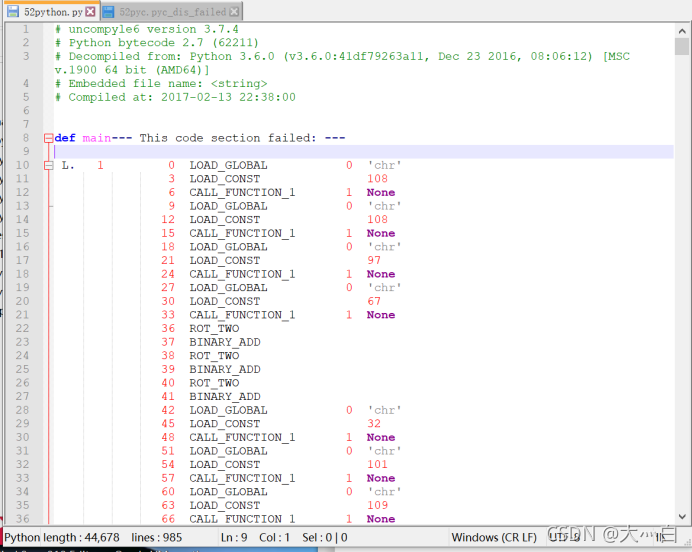Screen dimensions: 692x552
Task: Click Windows (CR LF) line ending indicator
Action: tap(494, 537)
